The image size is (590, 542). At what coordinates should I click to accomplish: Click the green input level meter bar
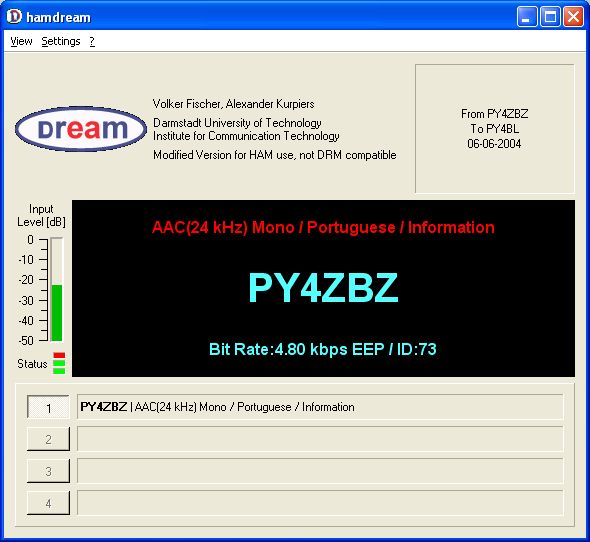tap(56, 313)
